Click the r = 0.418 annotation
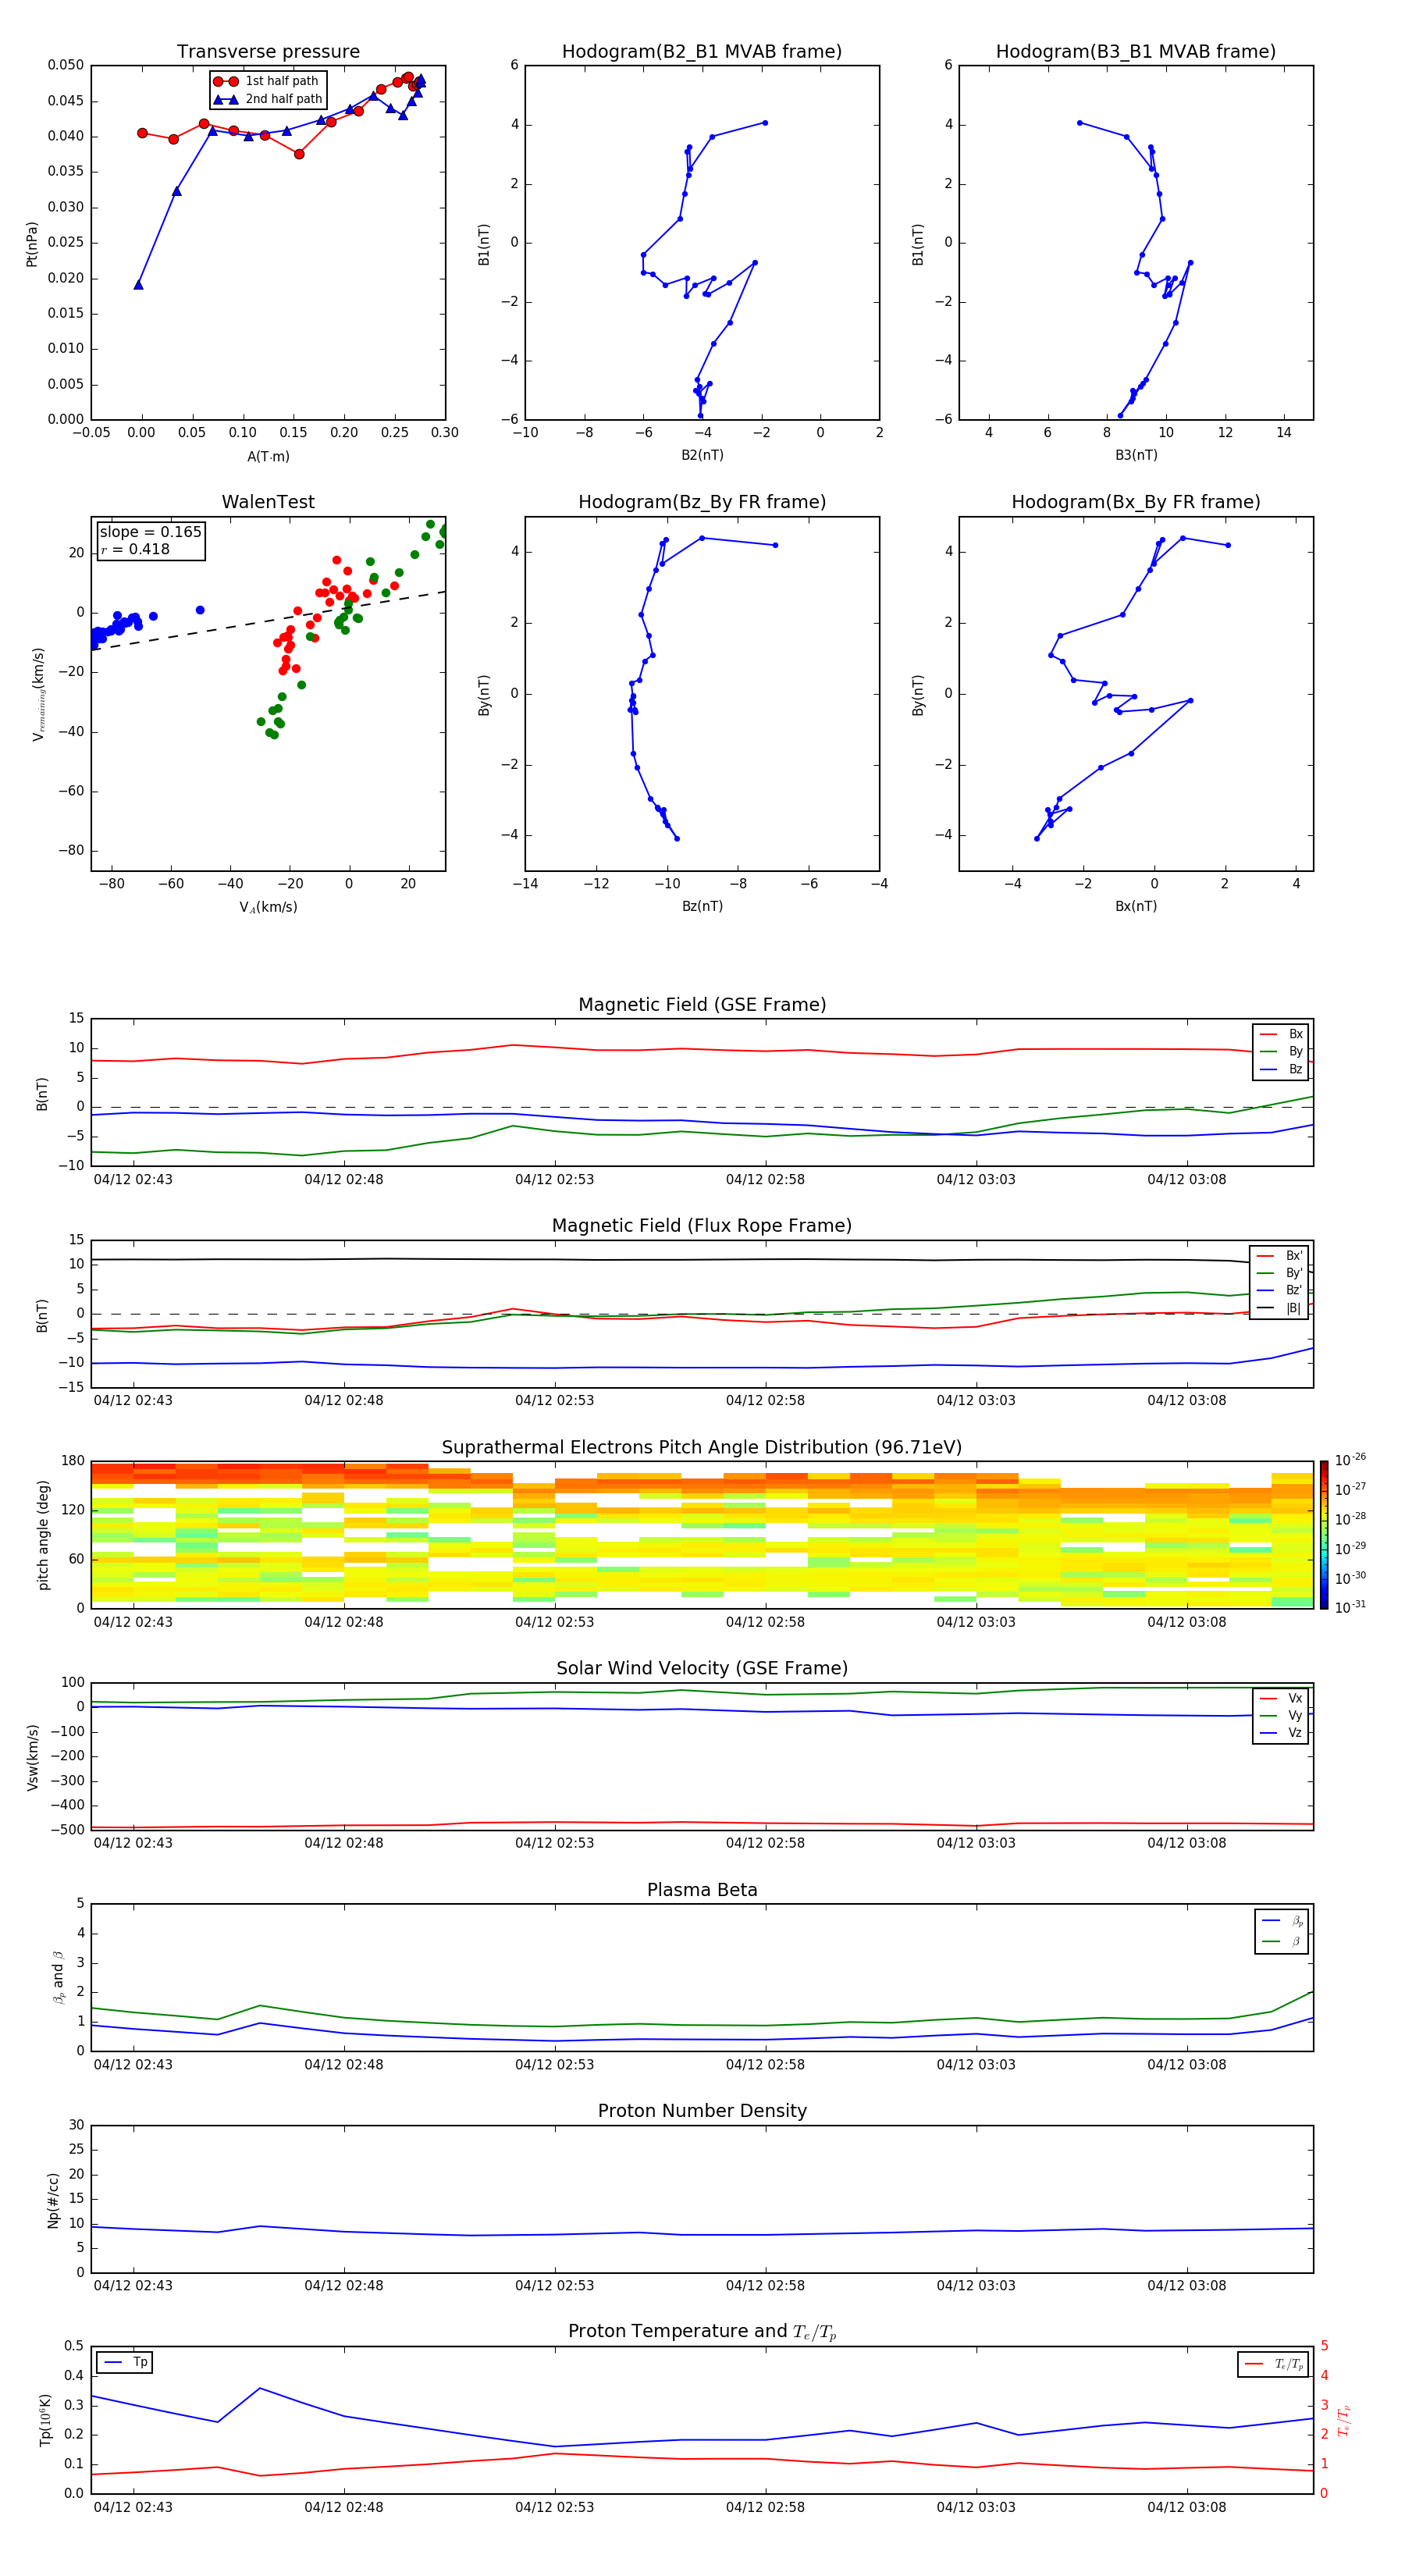This screenshot has width=1405, height=2576. 135,549
